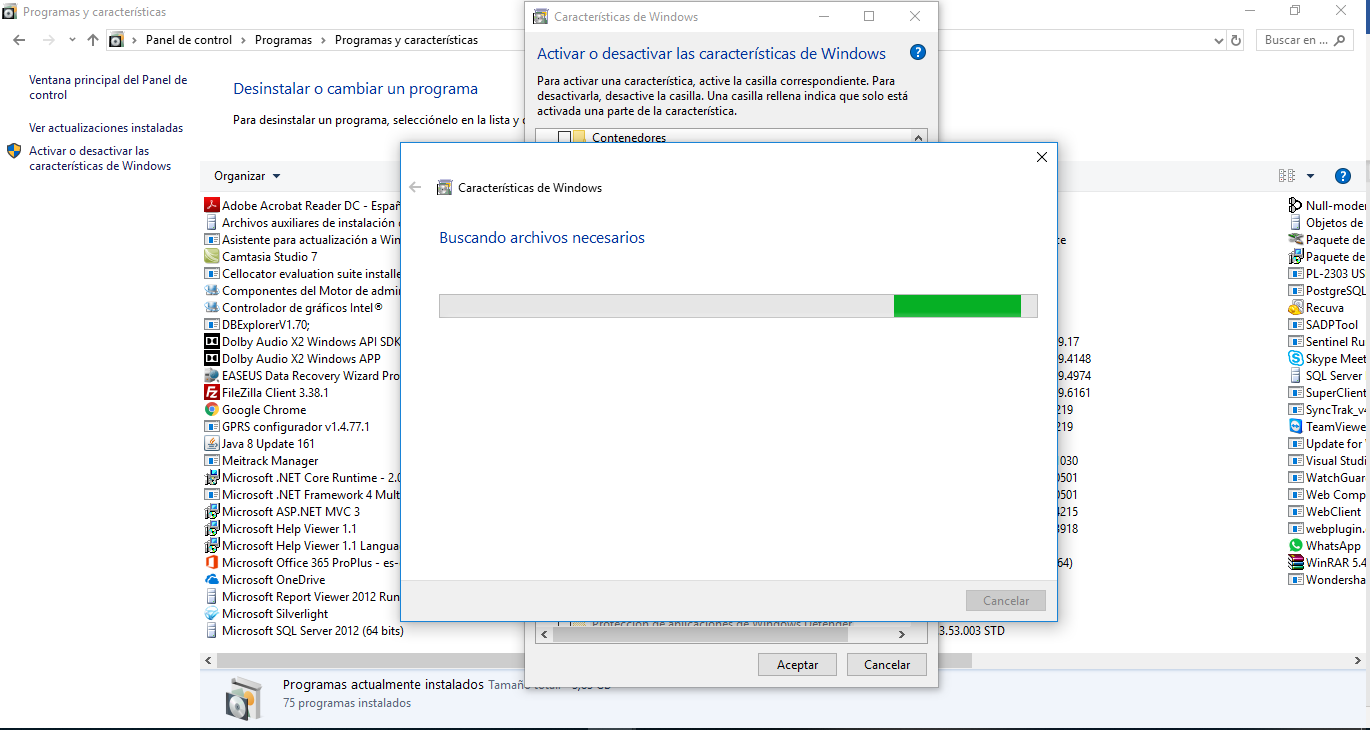Click the Microsoft Help Viewer 1.1 installer icon
The height and width of the screenshot is (730, 1370).
pos(212,528)
